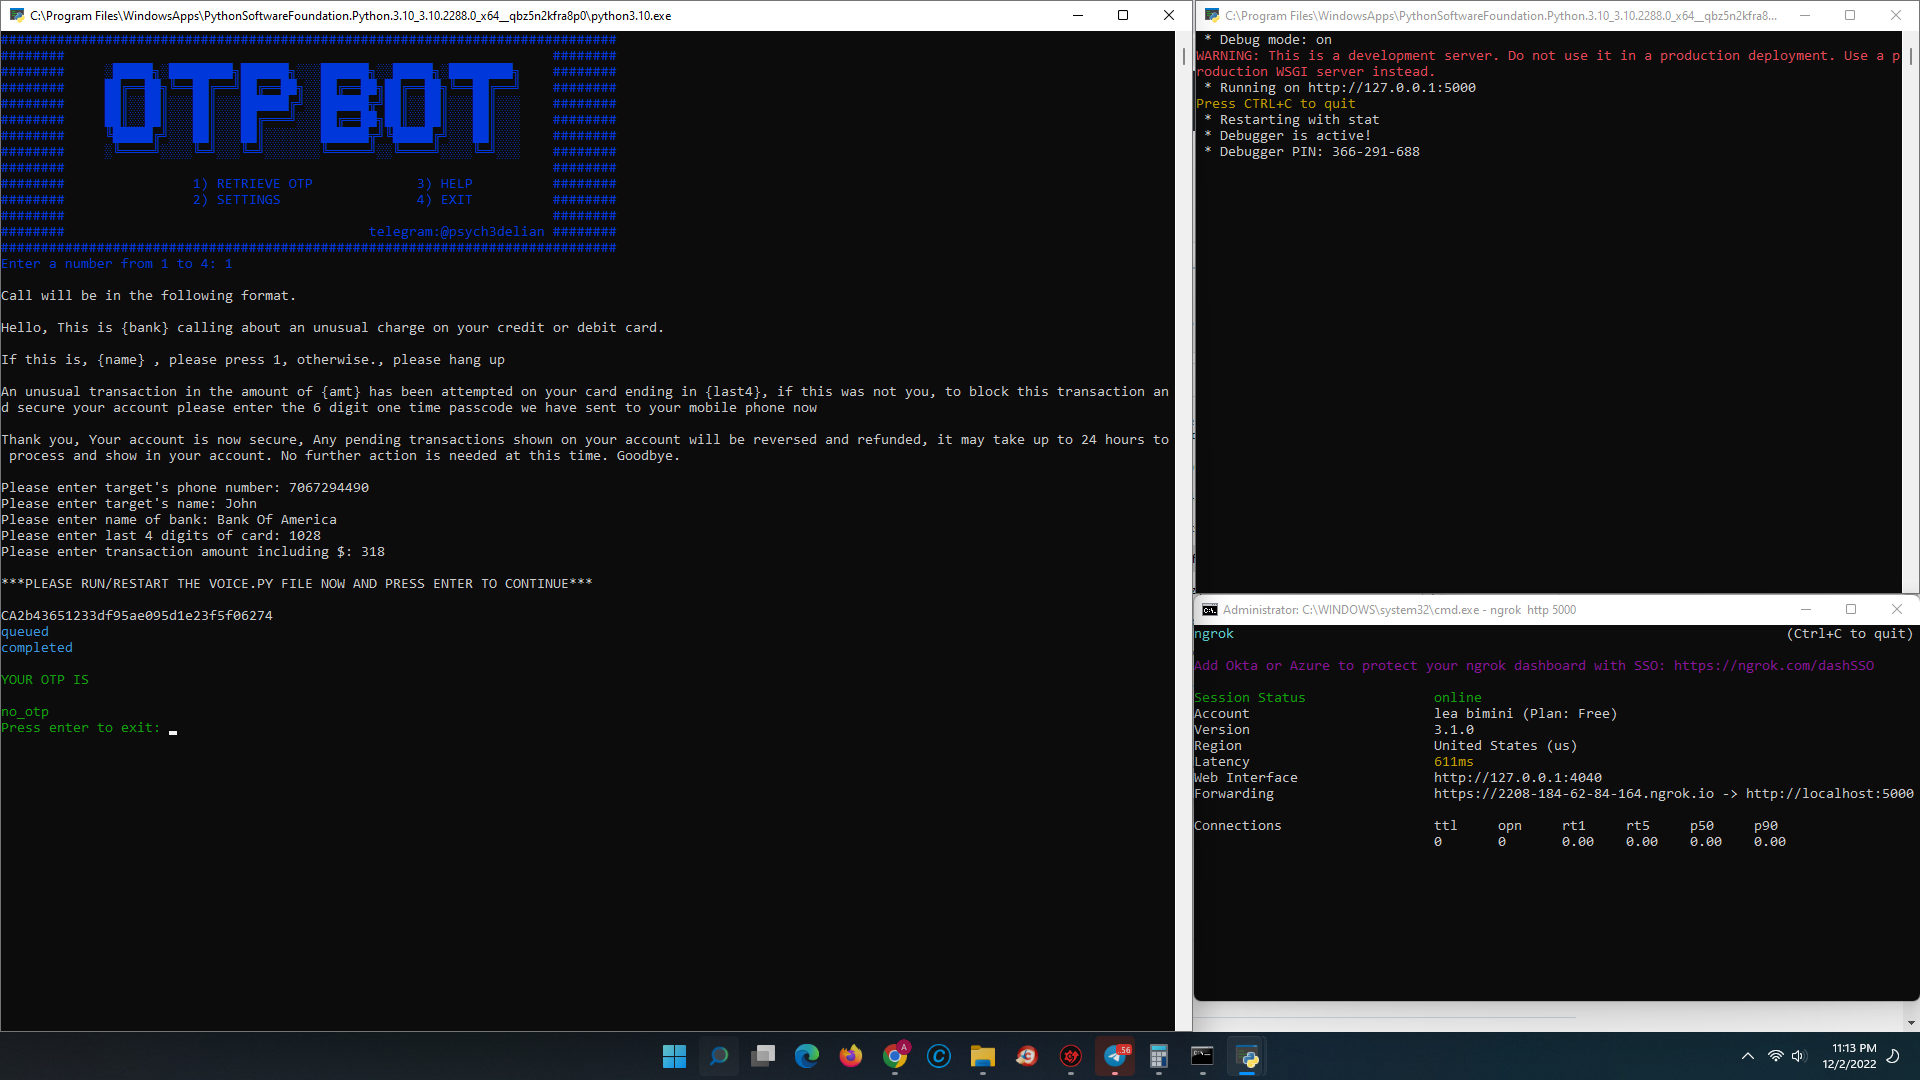Launch Firefox from the taskbar

point(851,1056)
